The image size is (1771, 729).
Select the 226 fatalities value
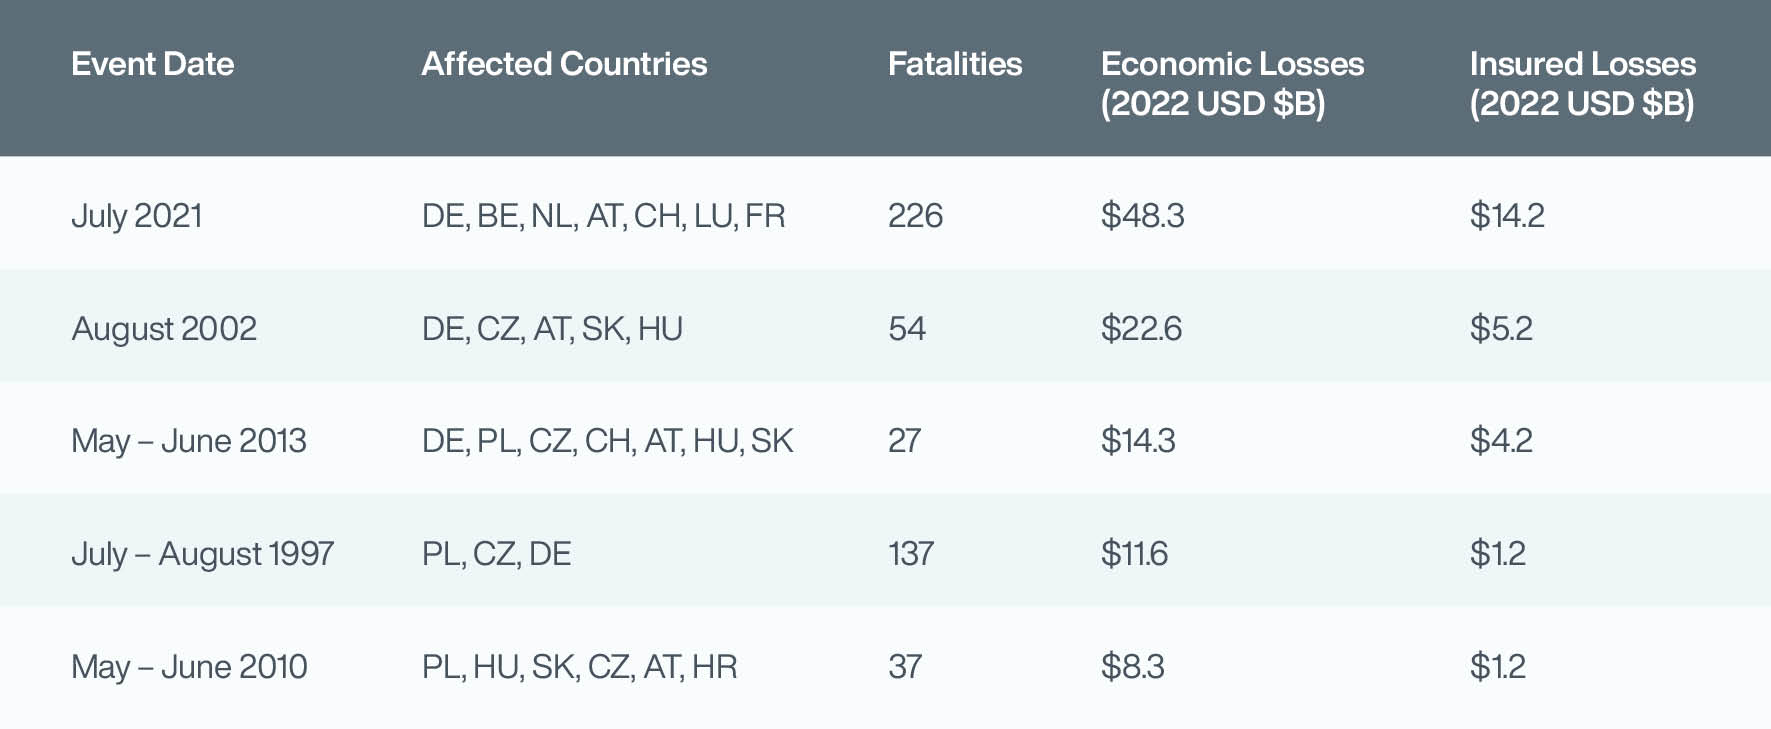click(x=915, y=216)
